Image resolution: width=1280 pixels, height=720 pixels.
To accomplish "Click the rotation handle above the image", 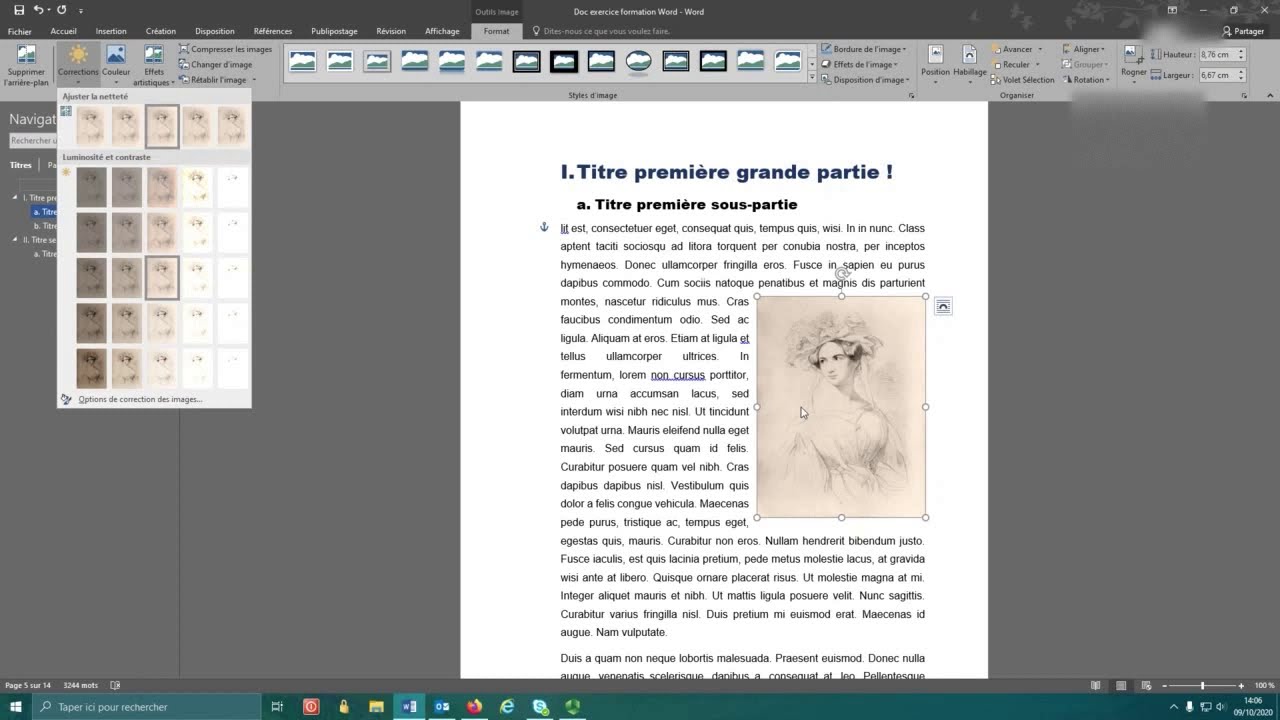I will 842,273.
